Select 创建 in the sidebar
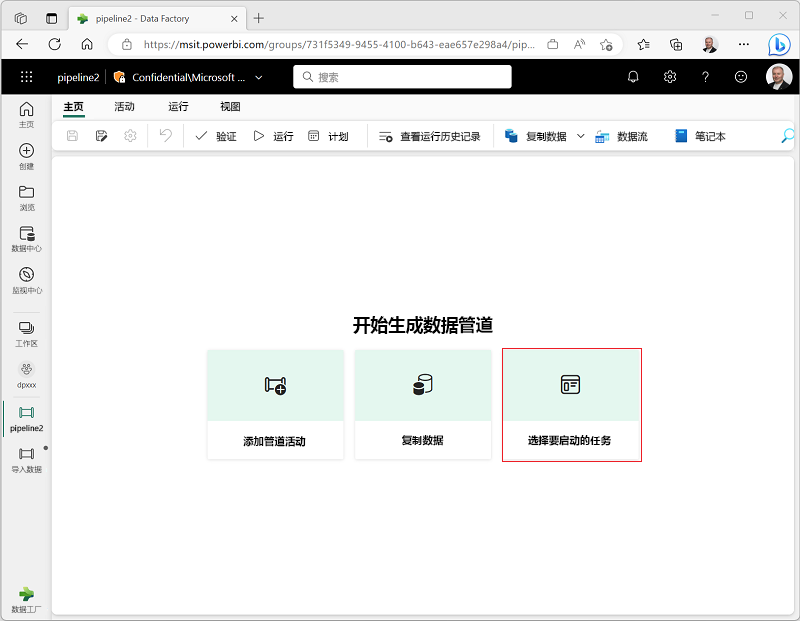 click(26, 158)
